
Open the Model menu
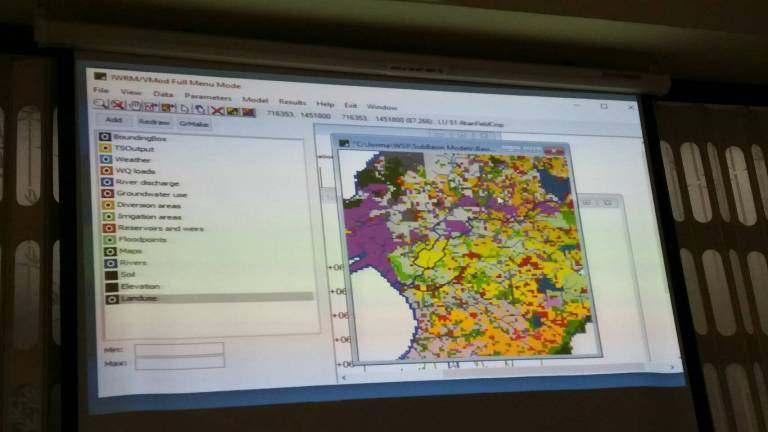coord(254,100)
